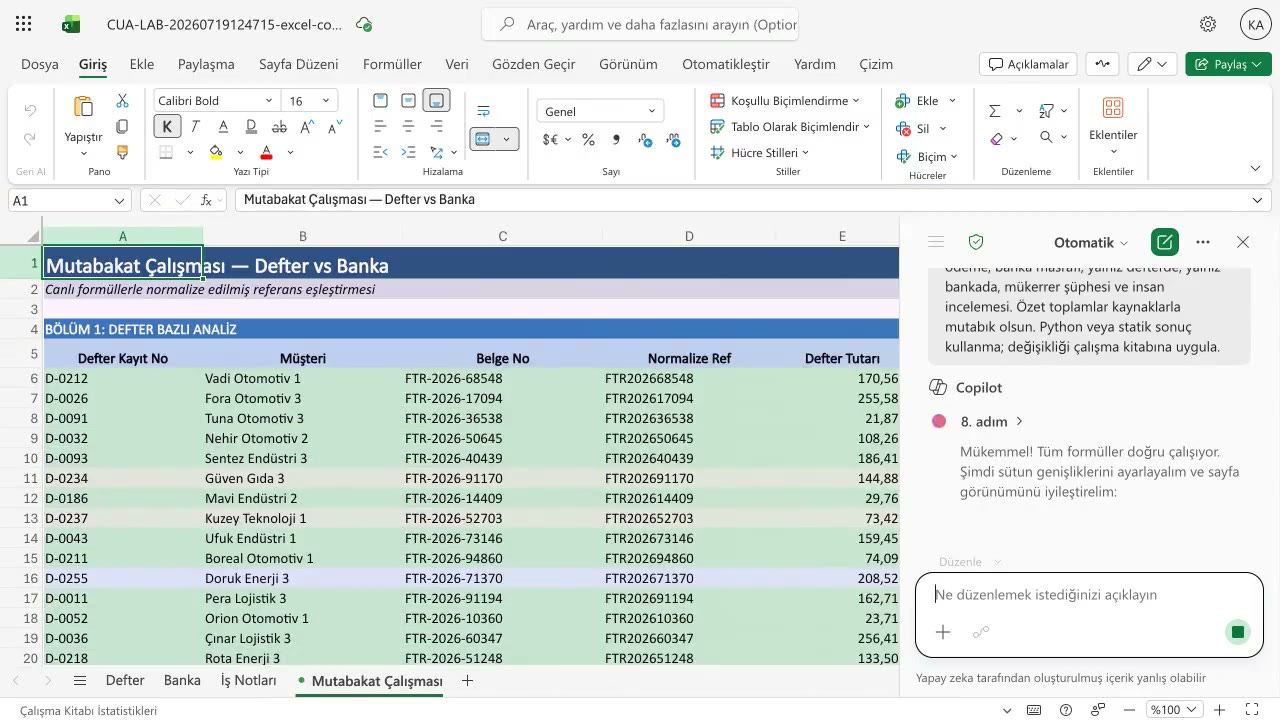Viewport: 1280px width, 720px height.
Task: Click the percent style icon
Action: (588, 140)
